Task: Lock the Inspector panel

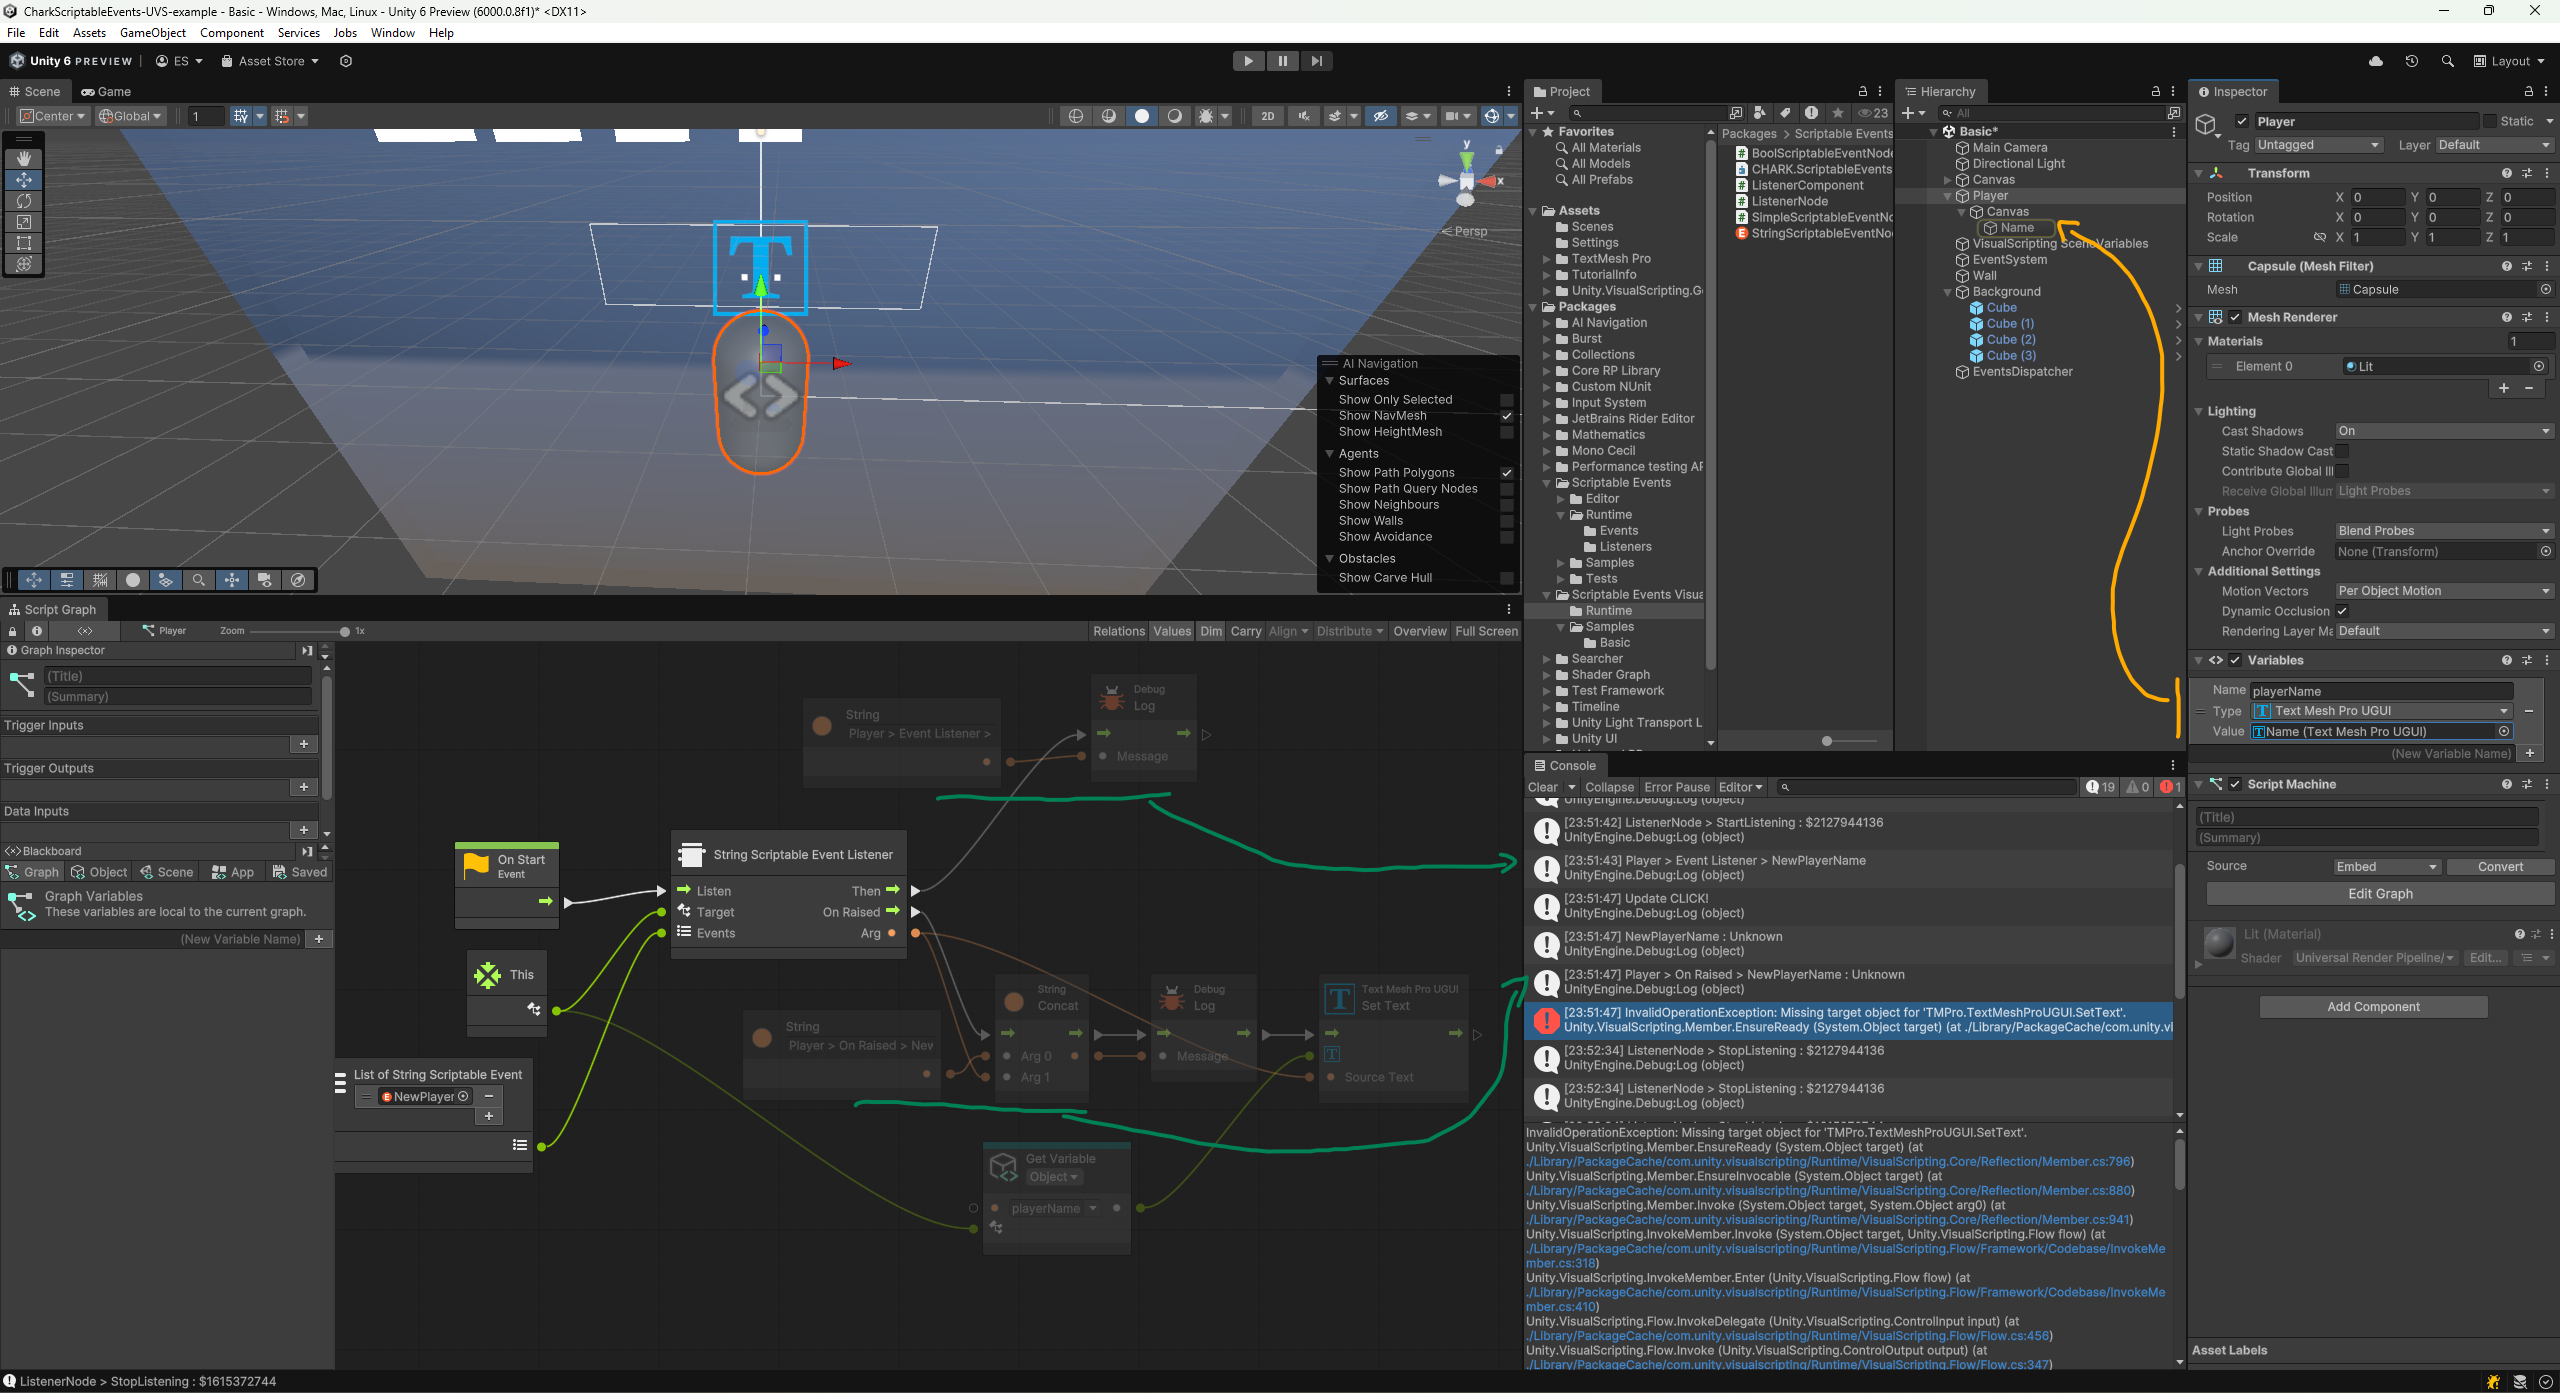Action: pos(2529,91)
